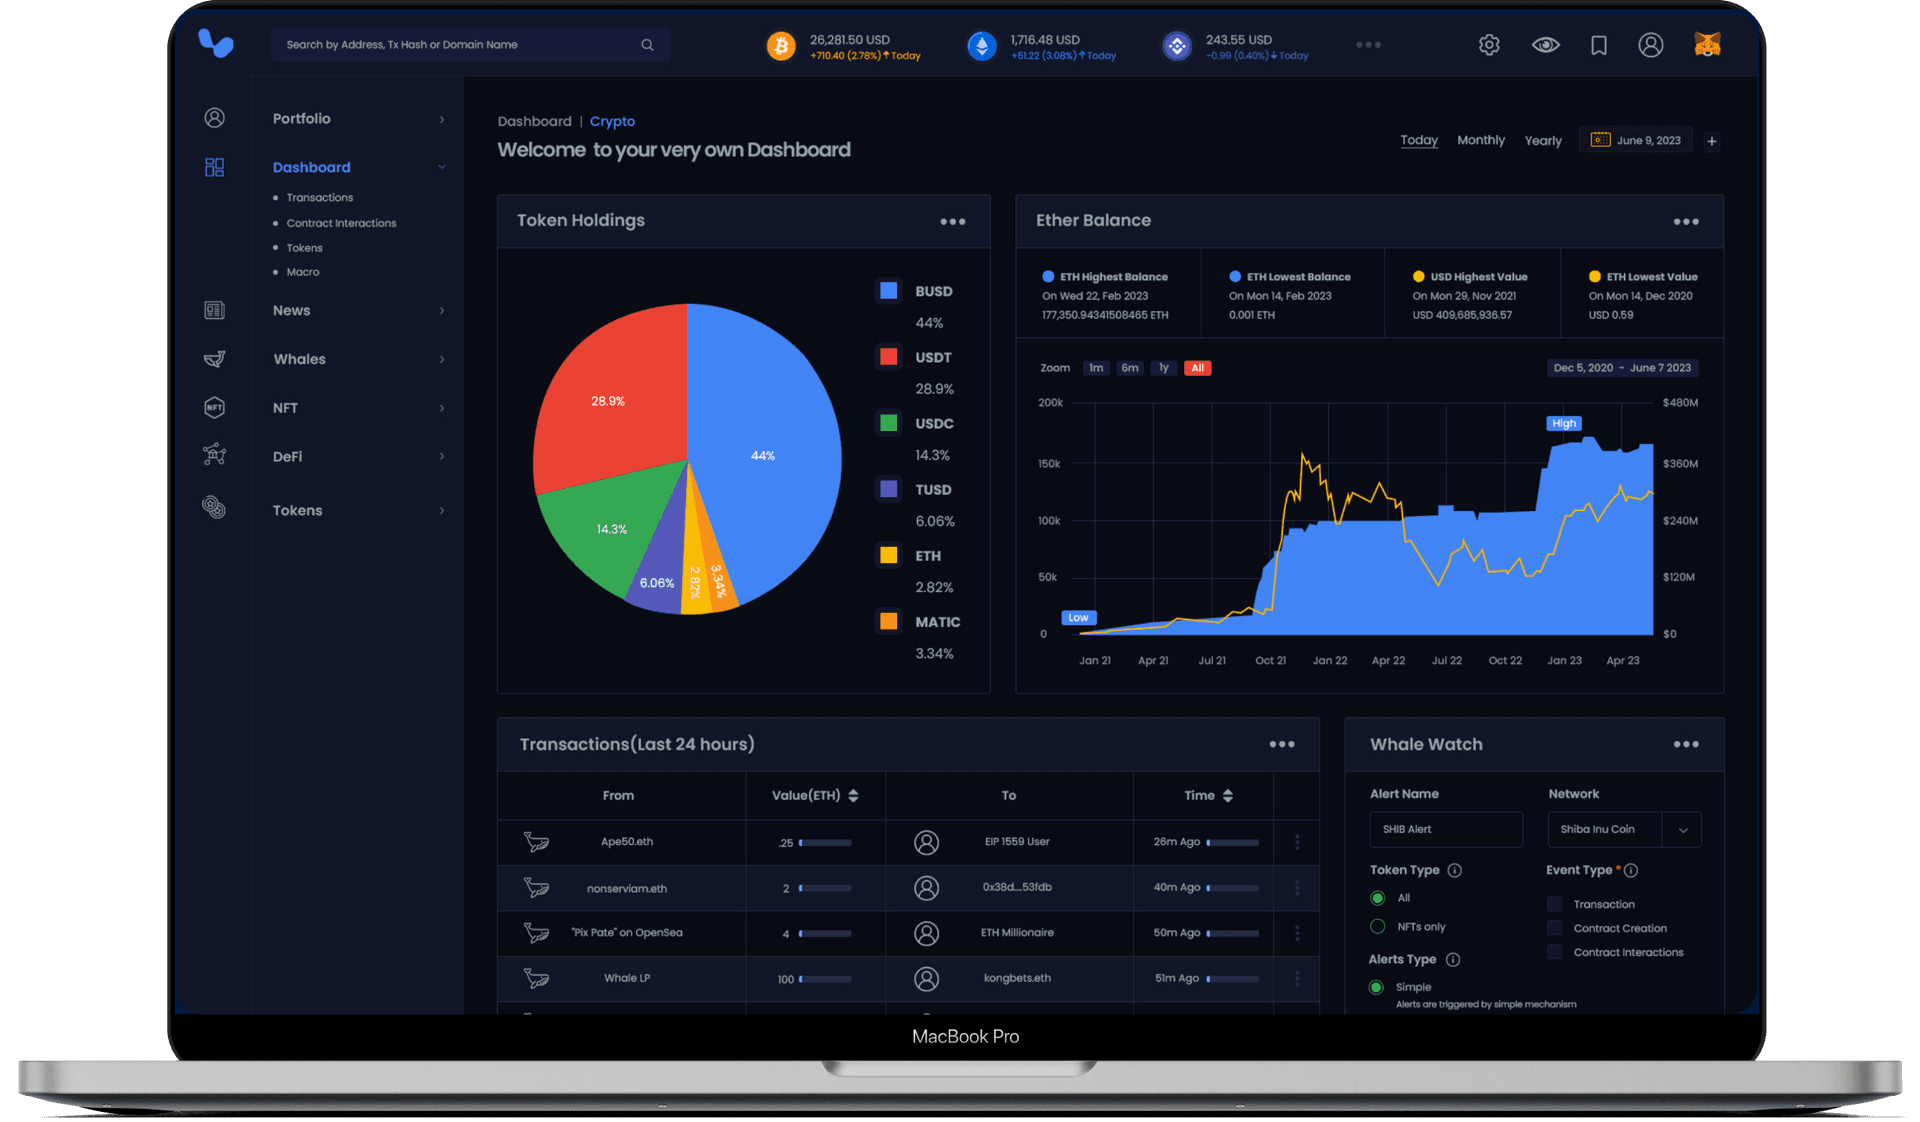
Task: Click News newspaper icon in sidebar rail
Action: pos(214,310)
